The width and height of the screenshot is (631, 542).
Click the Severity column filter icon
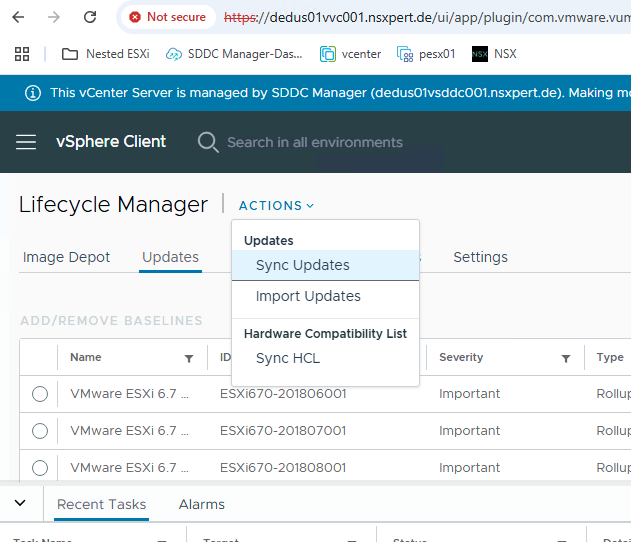tap(566, 358)
